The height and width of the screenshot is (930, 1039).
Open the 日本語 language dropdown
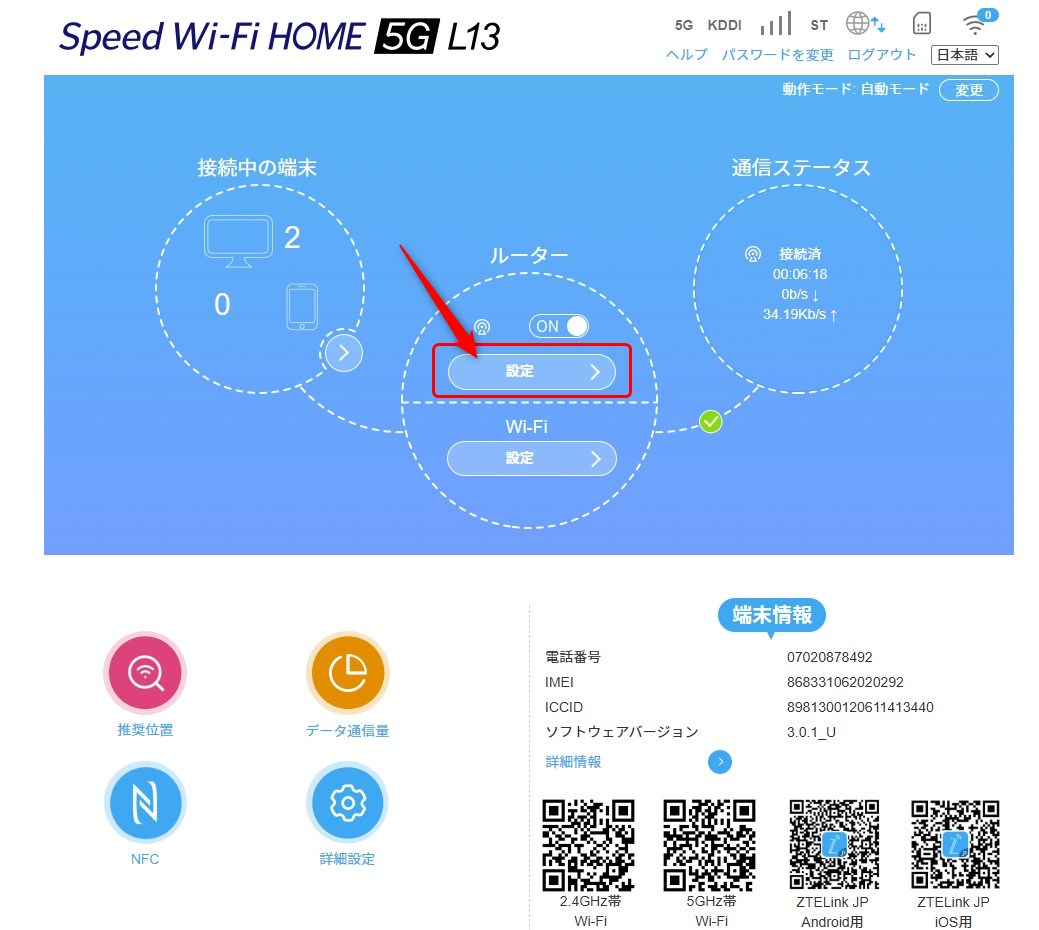(965, 55)
